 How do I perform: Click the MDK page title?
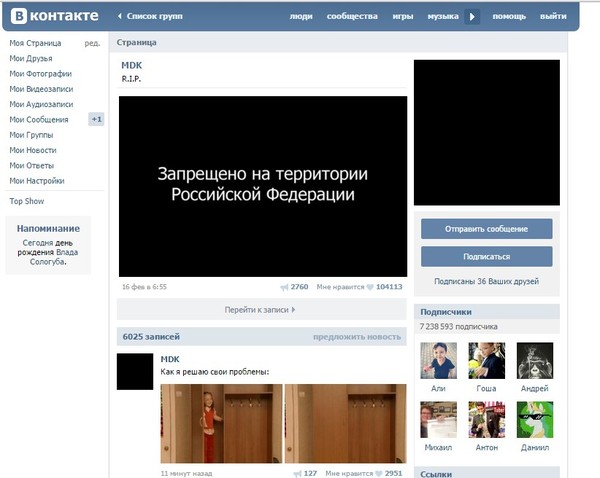[x=131, y=65]
